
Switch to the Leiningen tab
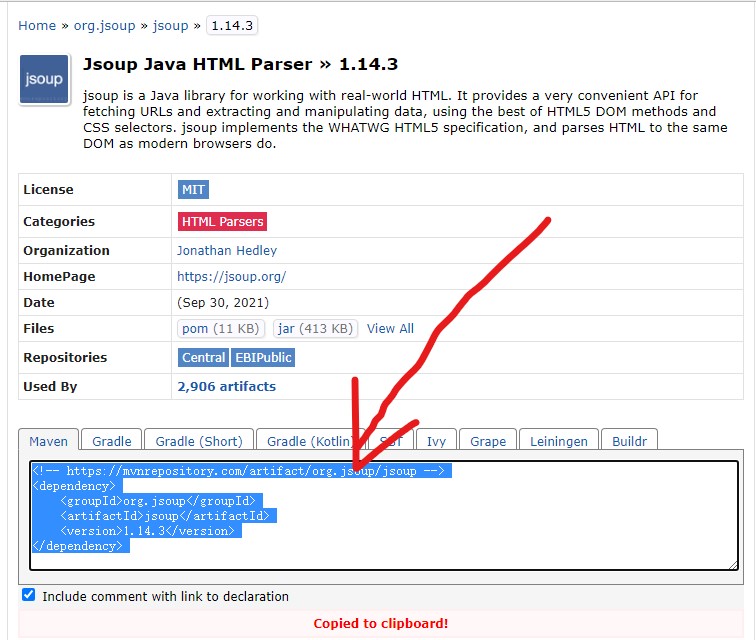click(x=559, y=440)
